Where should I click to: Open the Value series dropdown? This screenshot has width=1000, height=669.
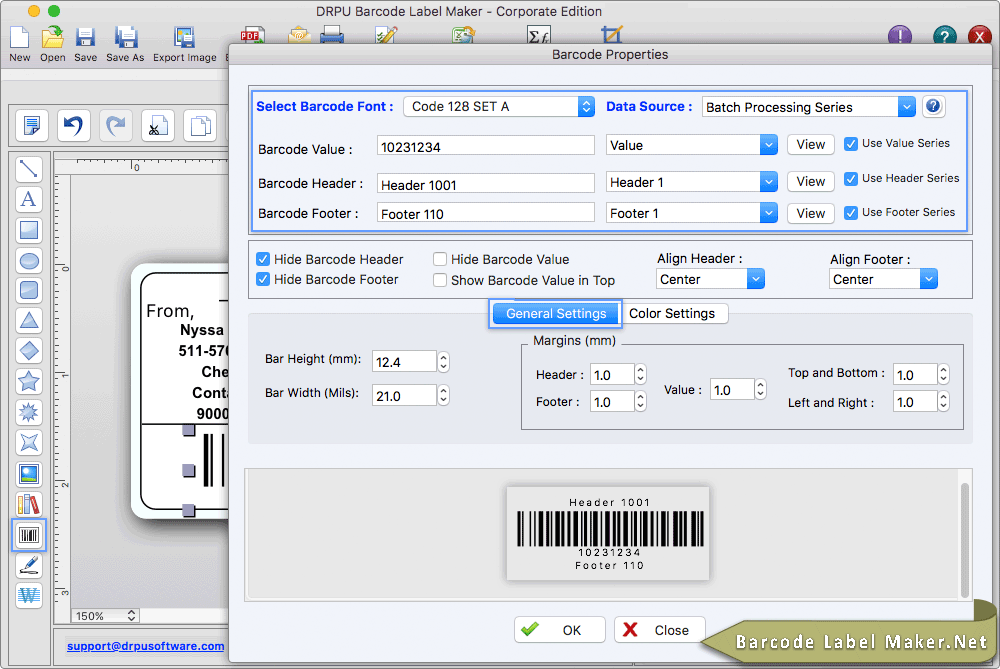point(691,145)
